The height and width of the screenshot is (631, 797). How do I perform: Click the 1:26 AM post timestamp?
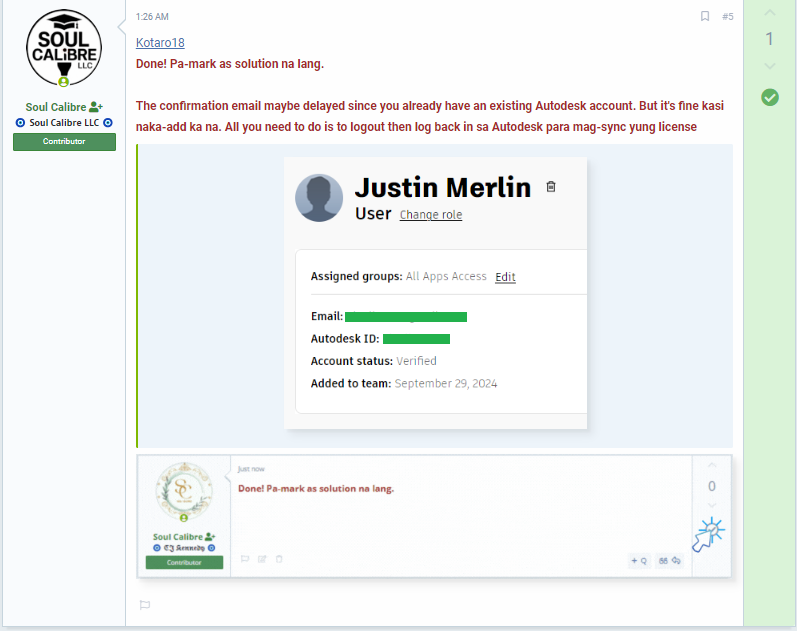152,17
